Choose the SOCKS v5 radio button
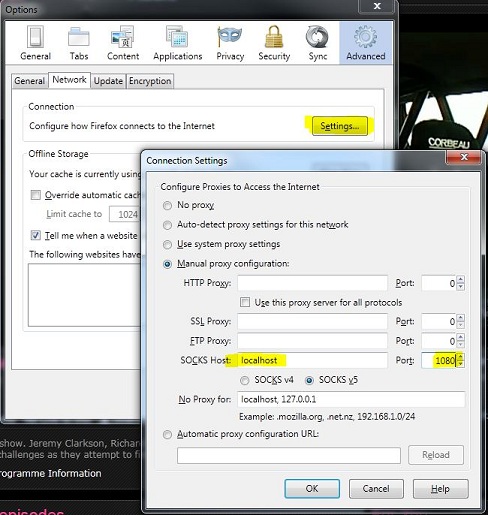 coord(309,380)
